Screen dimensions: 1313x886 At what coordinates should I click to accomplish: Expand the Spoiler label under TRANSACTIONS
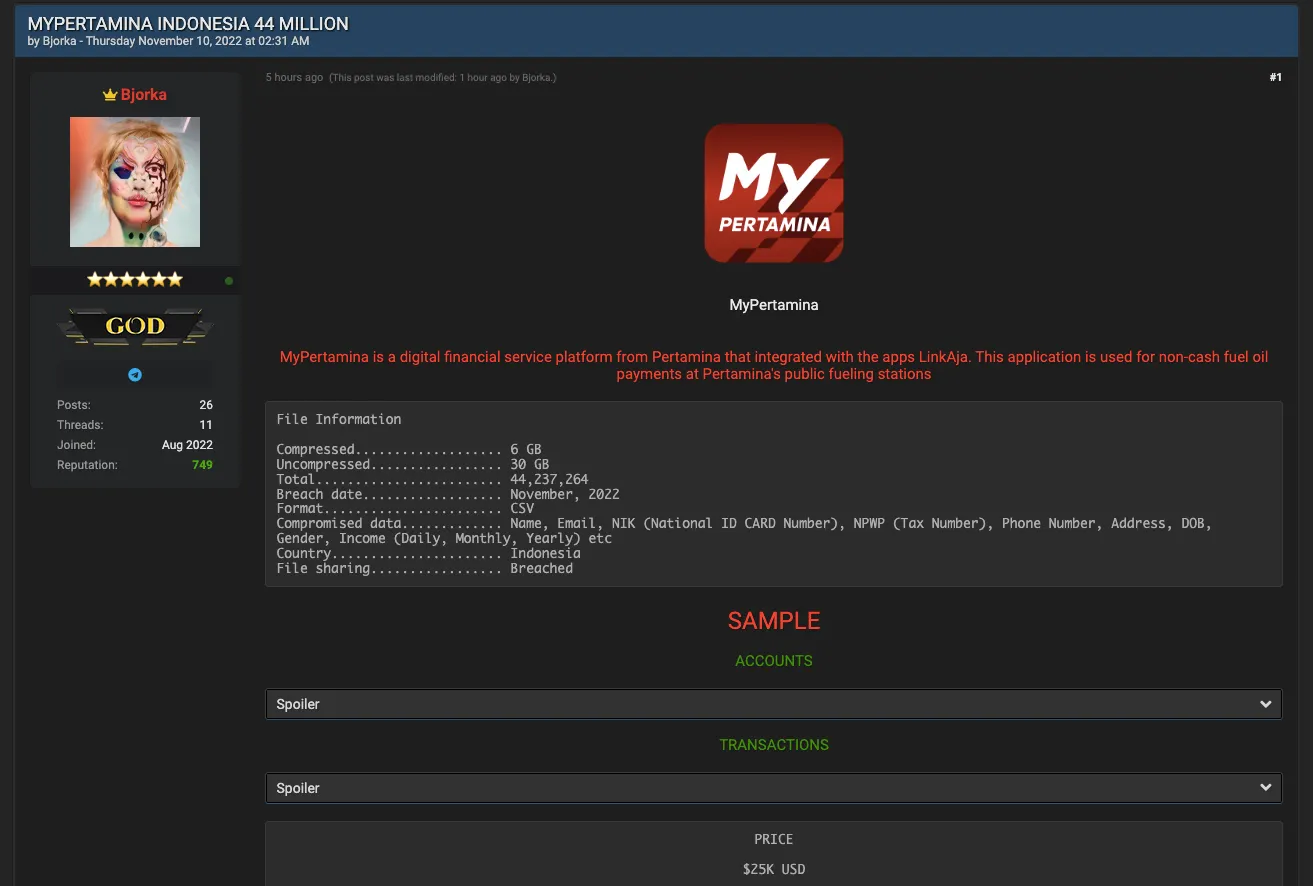tap(298, 788)
